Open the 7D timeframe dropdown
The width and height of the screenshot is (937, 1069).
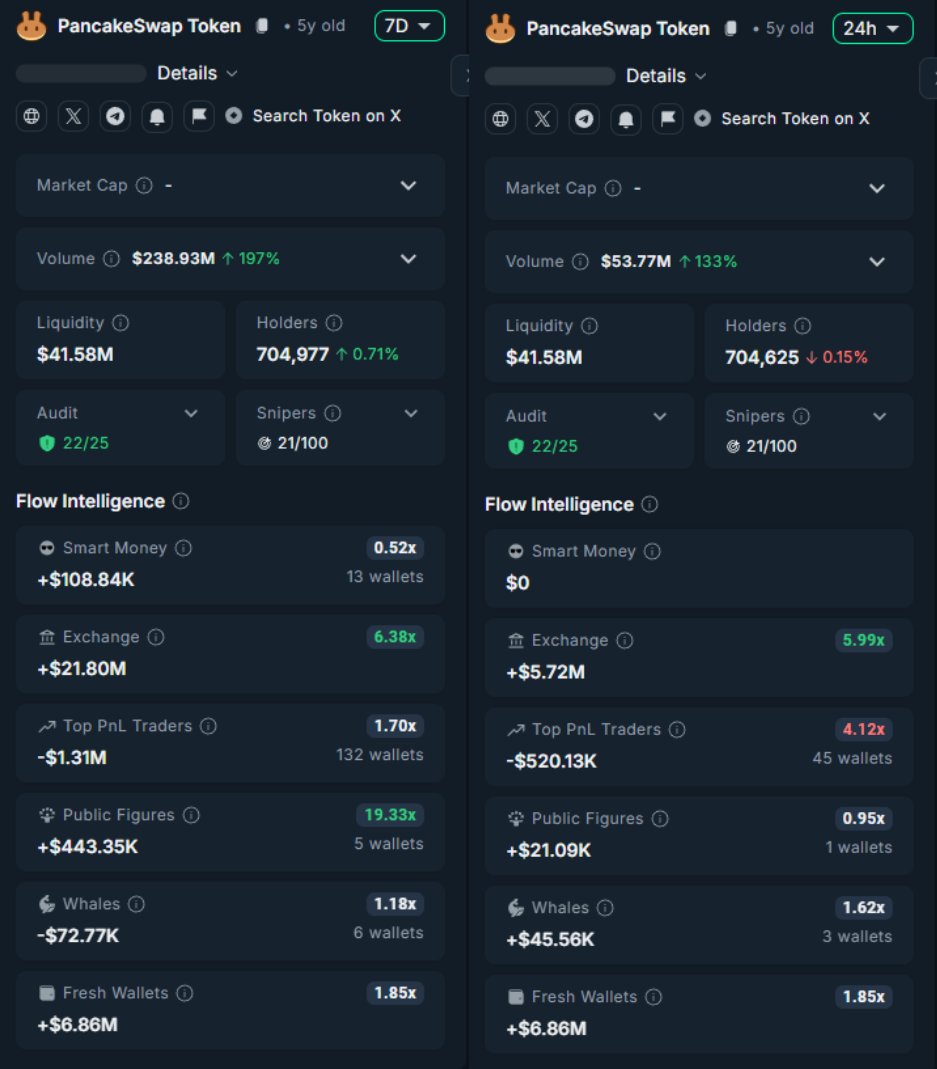[x=408, y=27]
